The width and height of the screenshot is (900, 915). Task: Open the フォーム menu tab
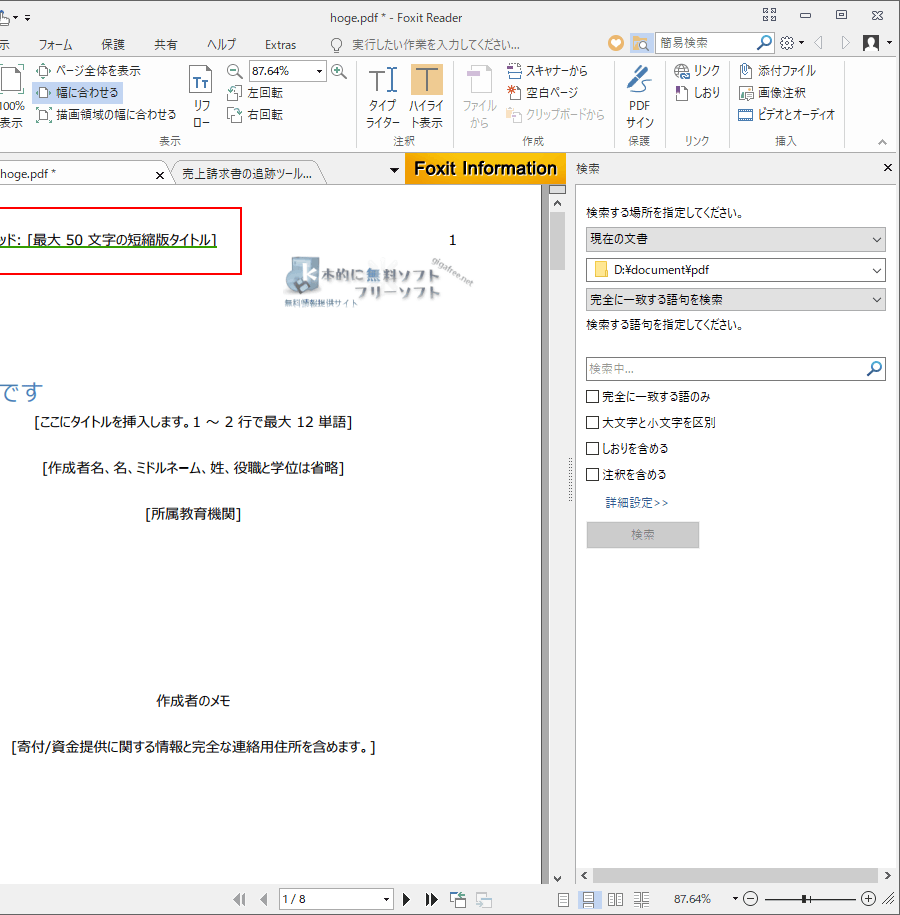click(x=55, y=45)
